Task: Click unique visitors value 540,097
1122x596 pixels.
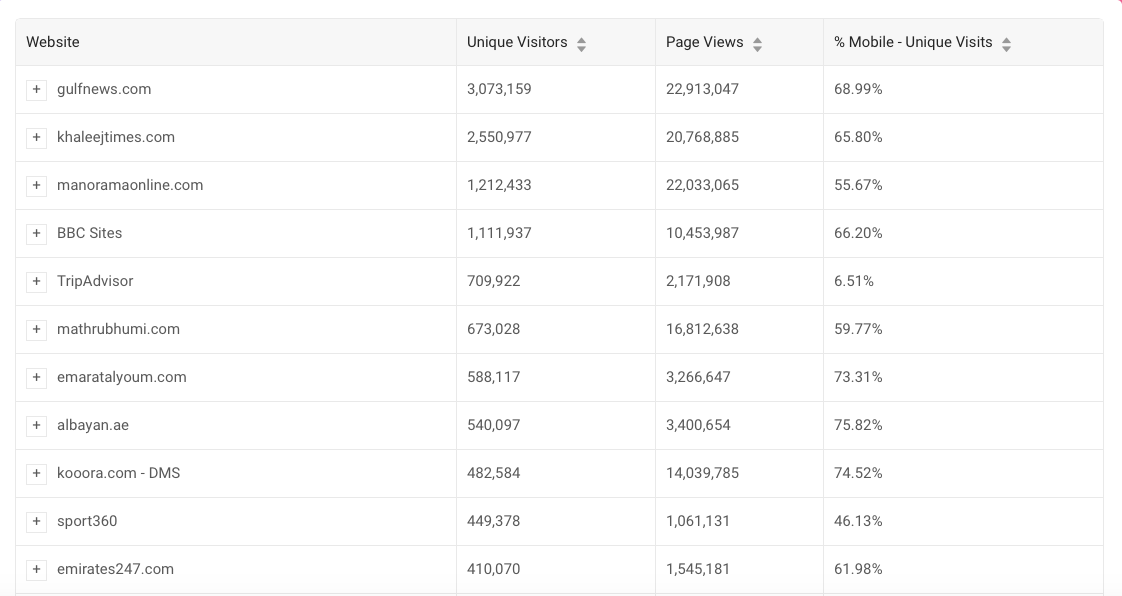Action: [494, 425]
